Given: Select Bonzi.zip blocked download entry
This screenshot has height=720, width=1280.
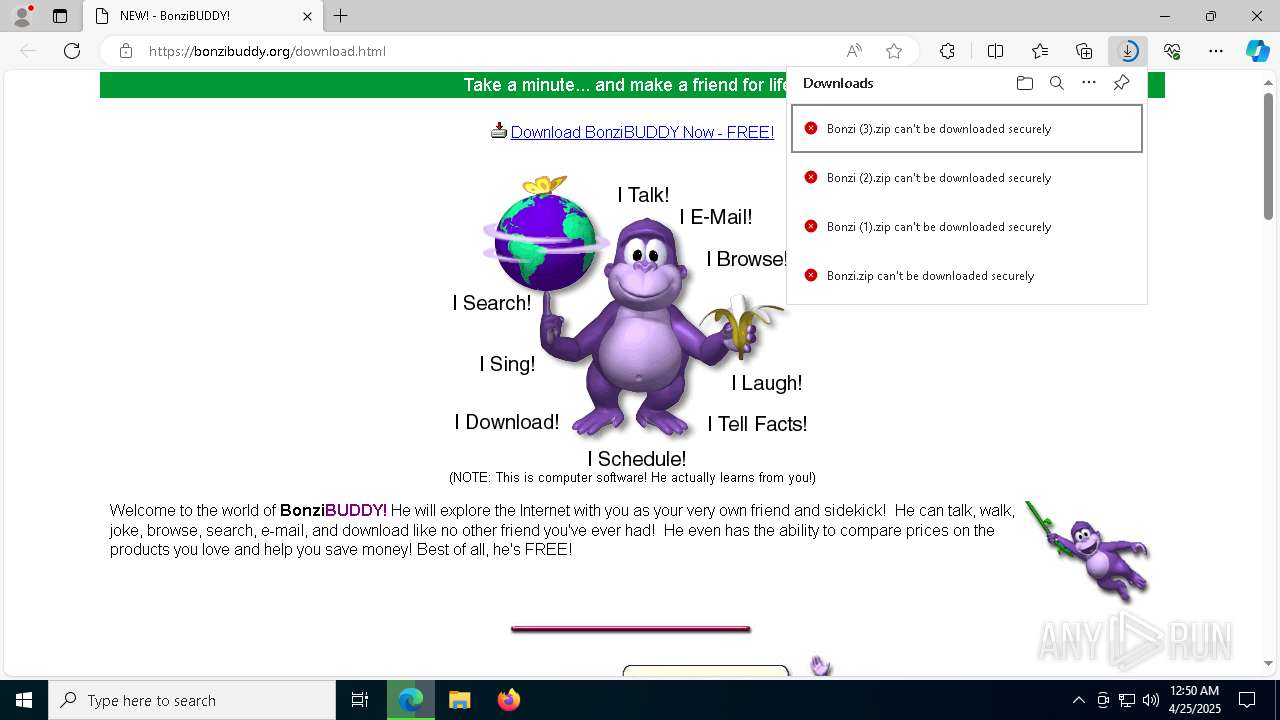Looking at the screenshot, I should pyautogui.click(x=967, y=276).
